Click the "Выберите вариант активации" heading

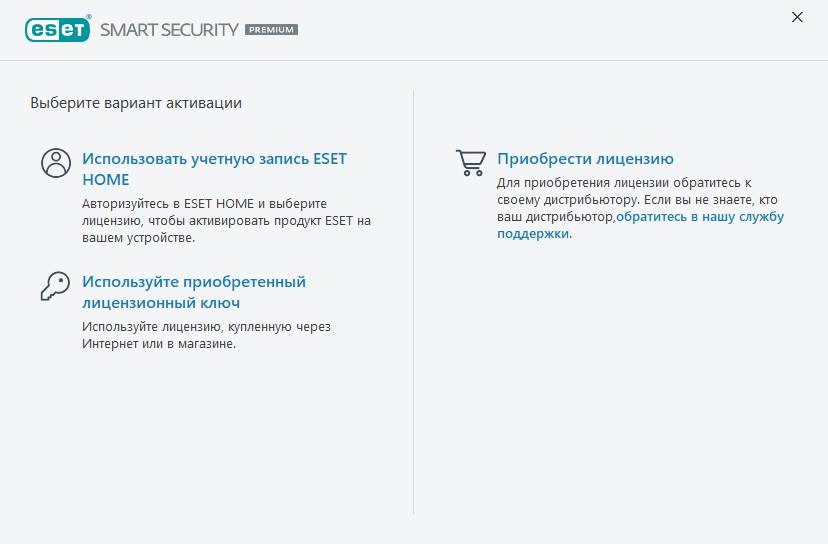136,103
